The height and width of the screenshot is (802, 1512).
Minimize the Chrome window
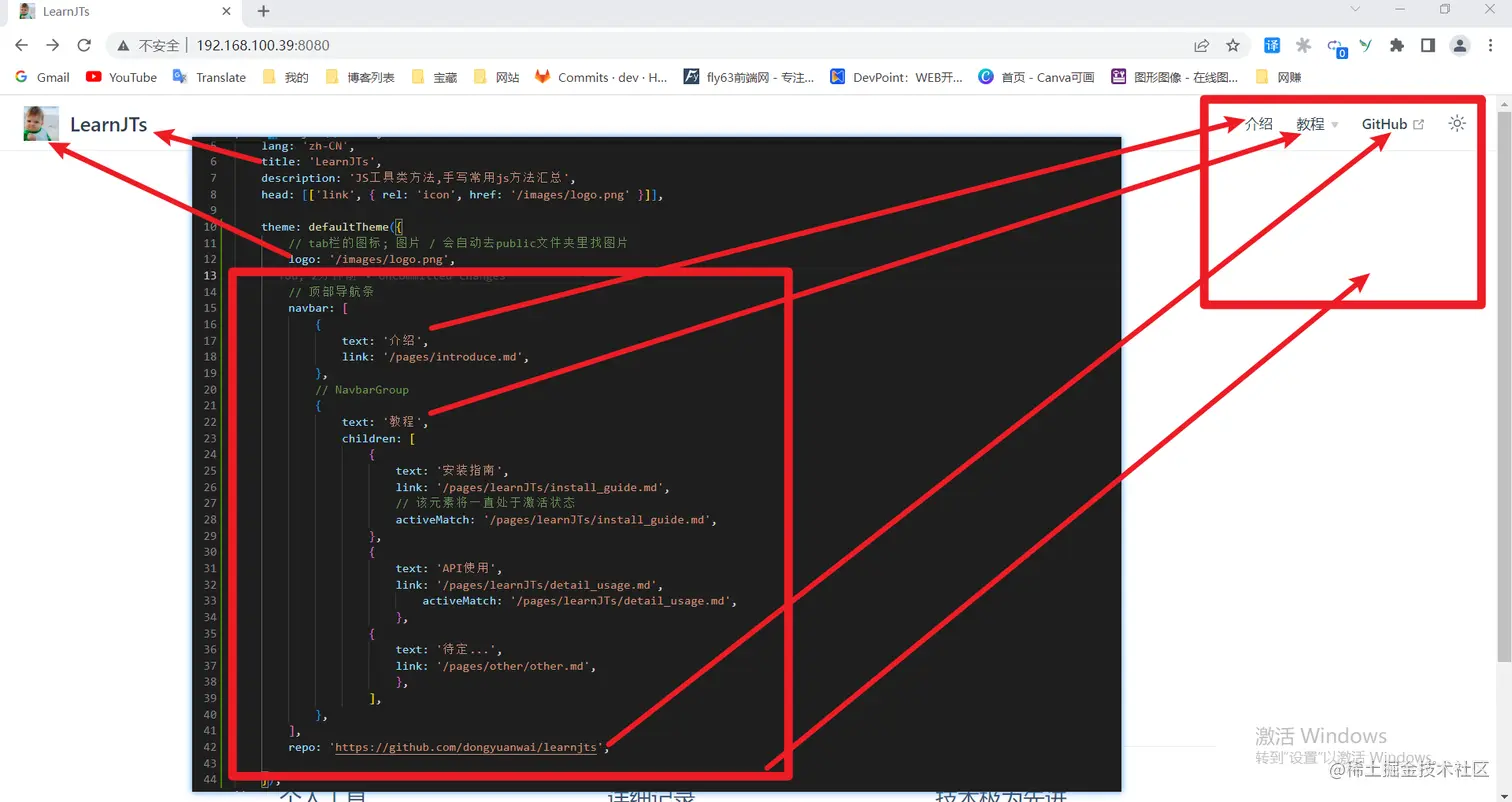click(1399, 9)
